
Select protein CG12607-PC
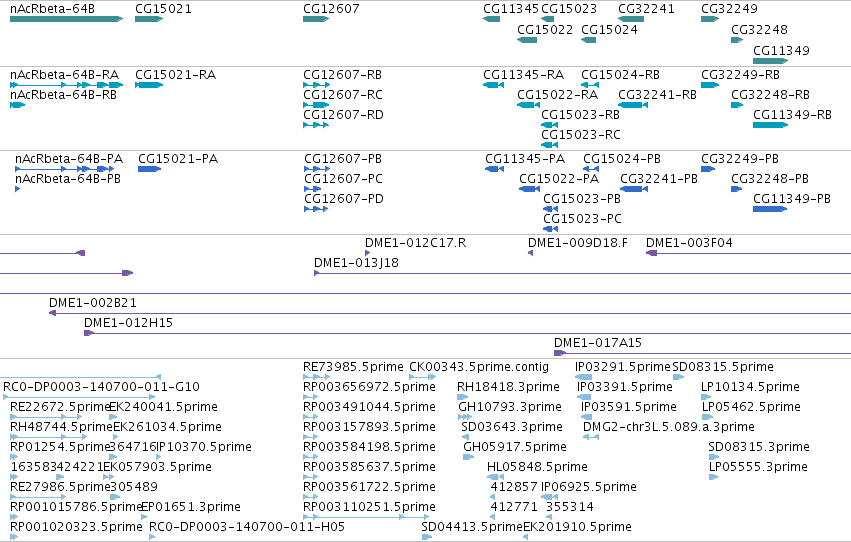(313, 189)
